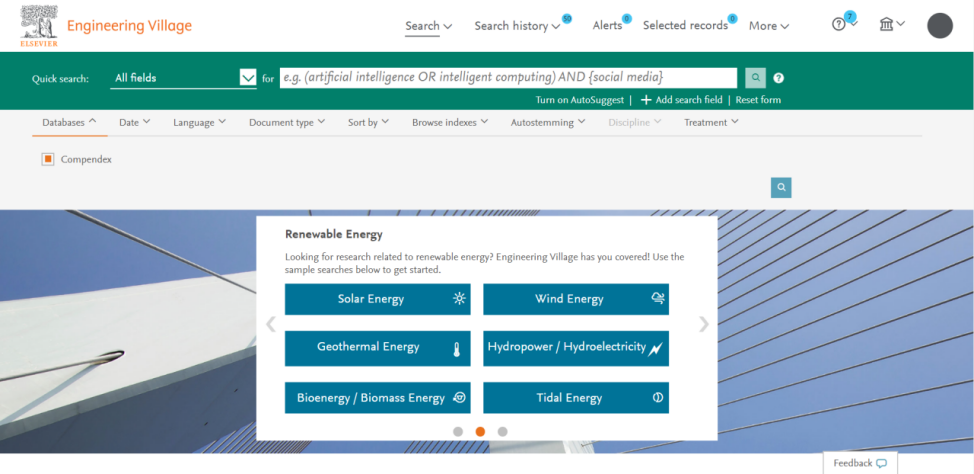Image resolution: width=974 pixels, height=474 pixels.
Task: Click the Search history count badge
Action: [x=567, y=19]
